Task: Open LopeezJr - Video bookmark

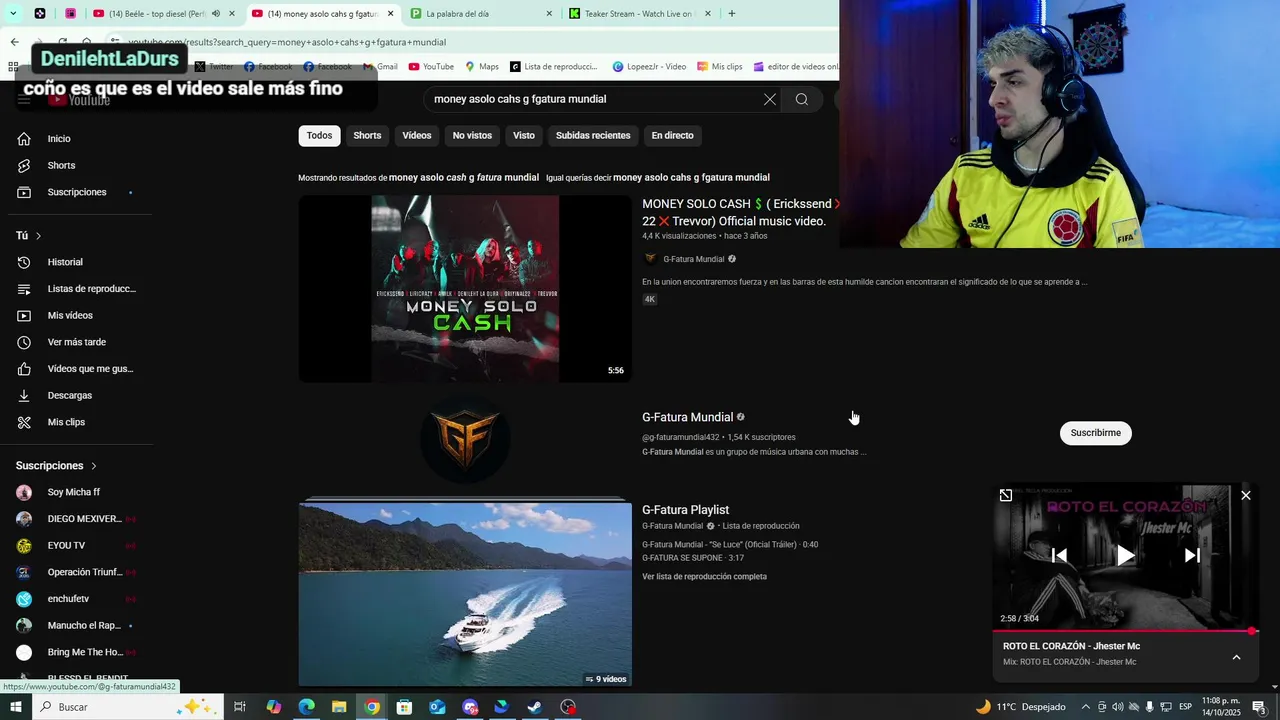Action: point(649,67)
